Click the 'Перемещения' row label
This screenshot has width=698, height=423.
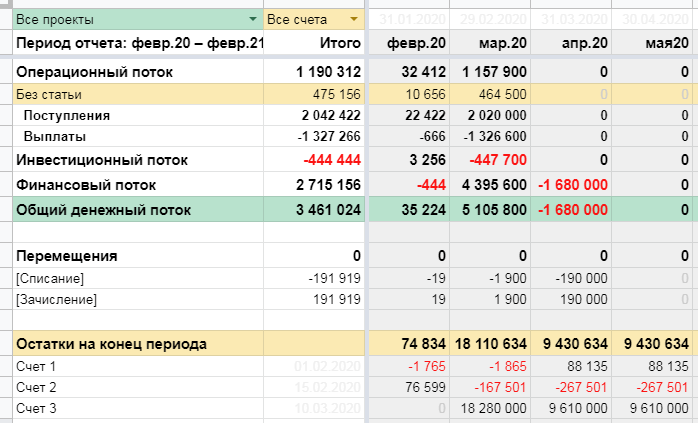click(67, 256)
